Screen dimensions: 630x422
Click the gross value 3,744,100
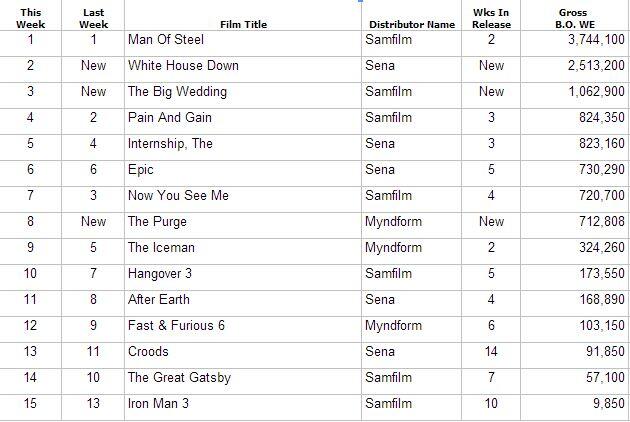click(596, 39)
